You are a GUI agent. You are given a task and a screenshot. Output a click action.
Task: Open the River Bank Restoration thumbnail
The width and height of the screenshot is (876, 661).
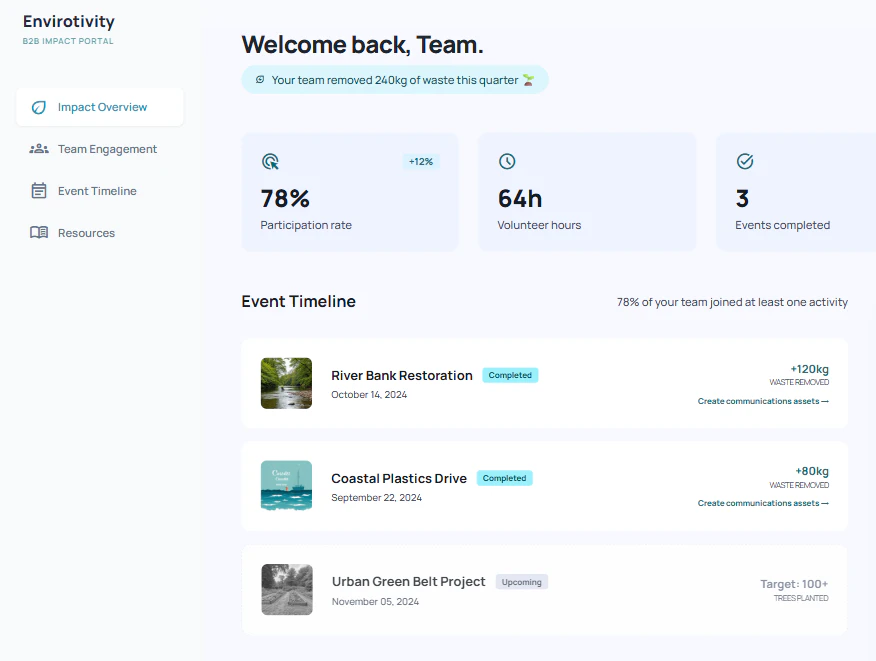(286, 383)
